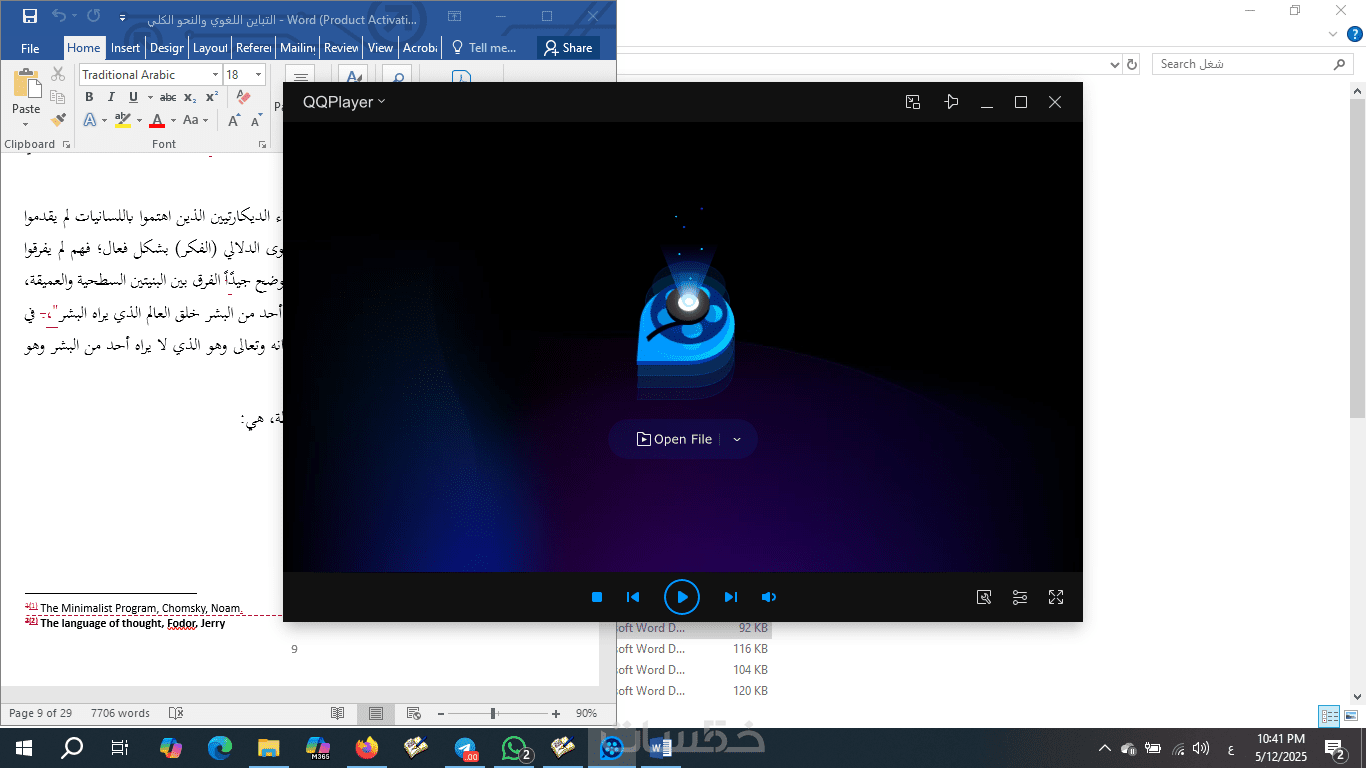1366x768 pixels.
Task: Click the proofing errors icon in Word status bar
Action: point(176,713)
